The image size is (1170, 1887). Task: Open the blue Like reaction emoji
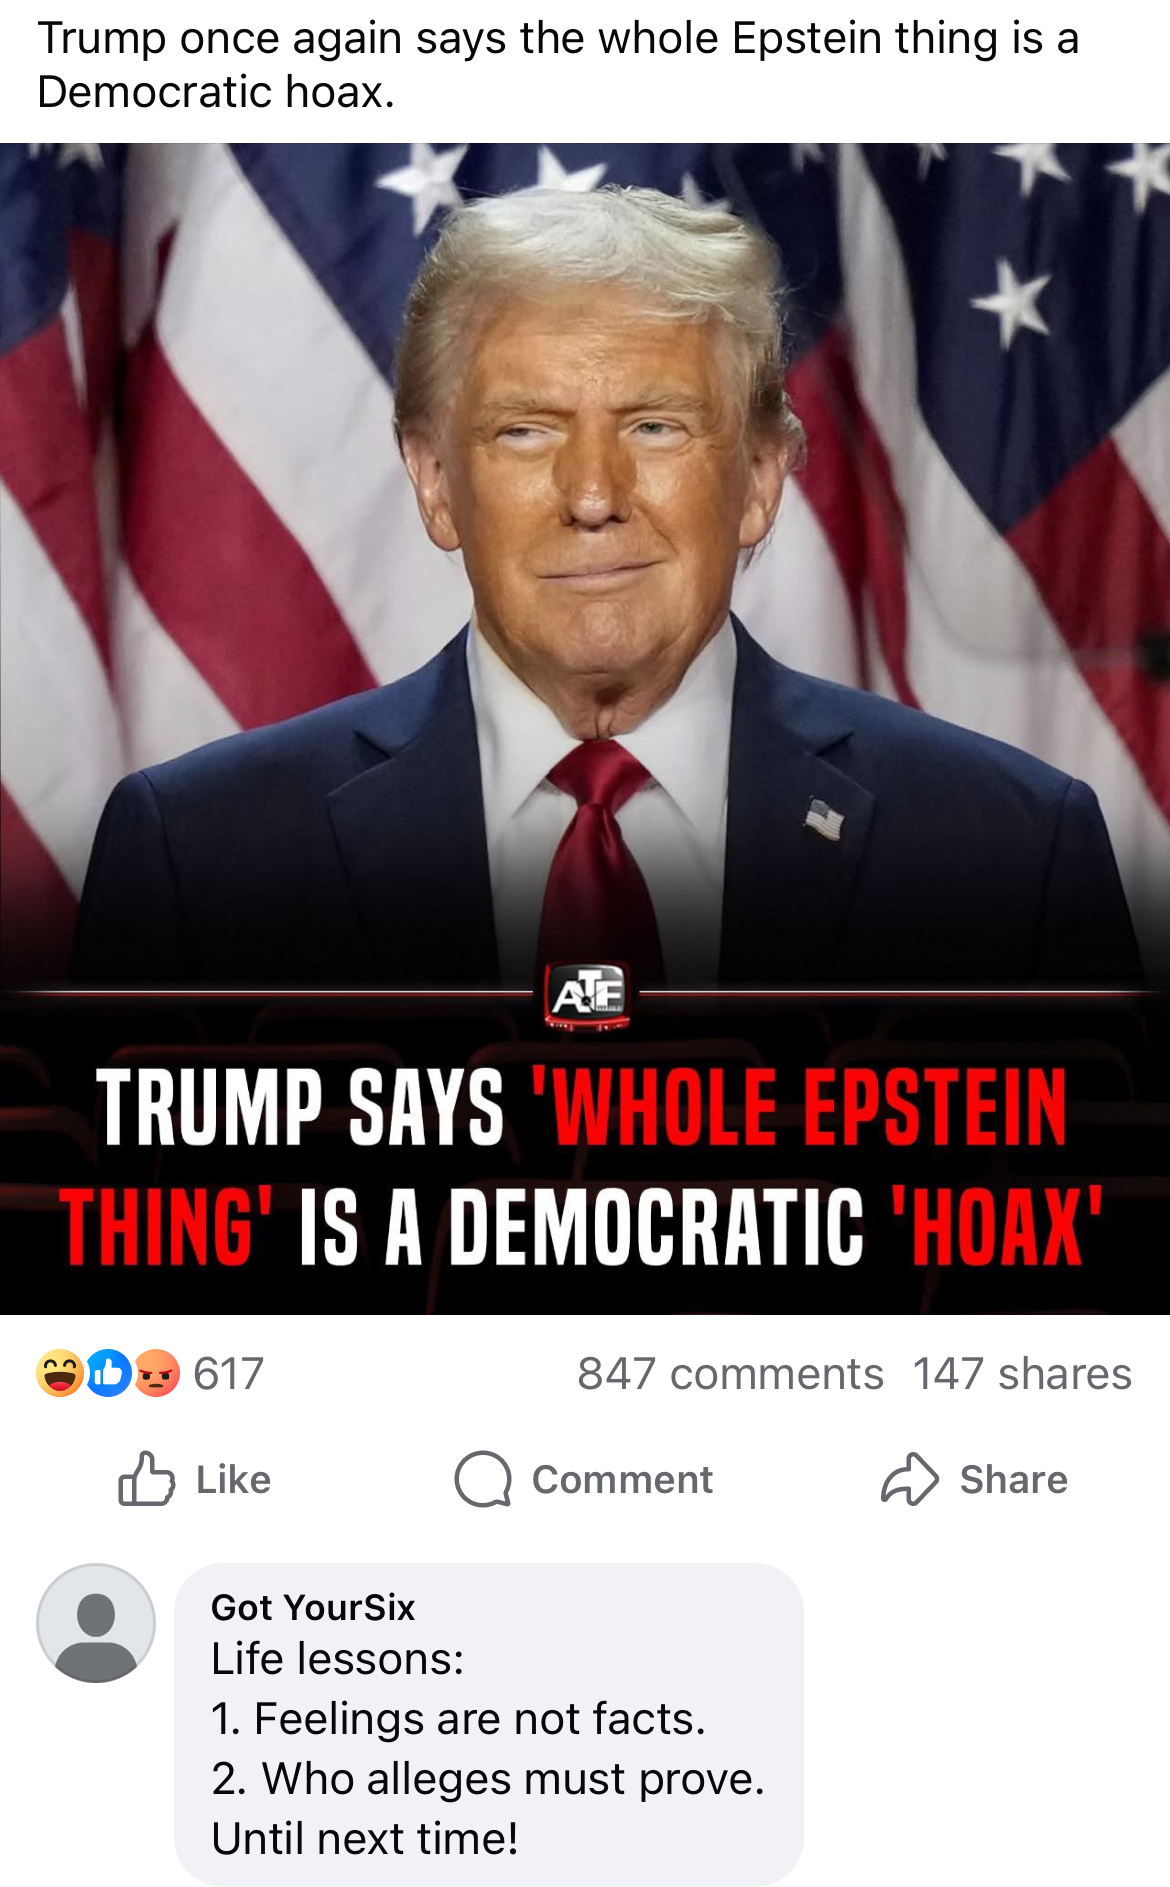pyautogui.click(x=108, y=1373)
